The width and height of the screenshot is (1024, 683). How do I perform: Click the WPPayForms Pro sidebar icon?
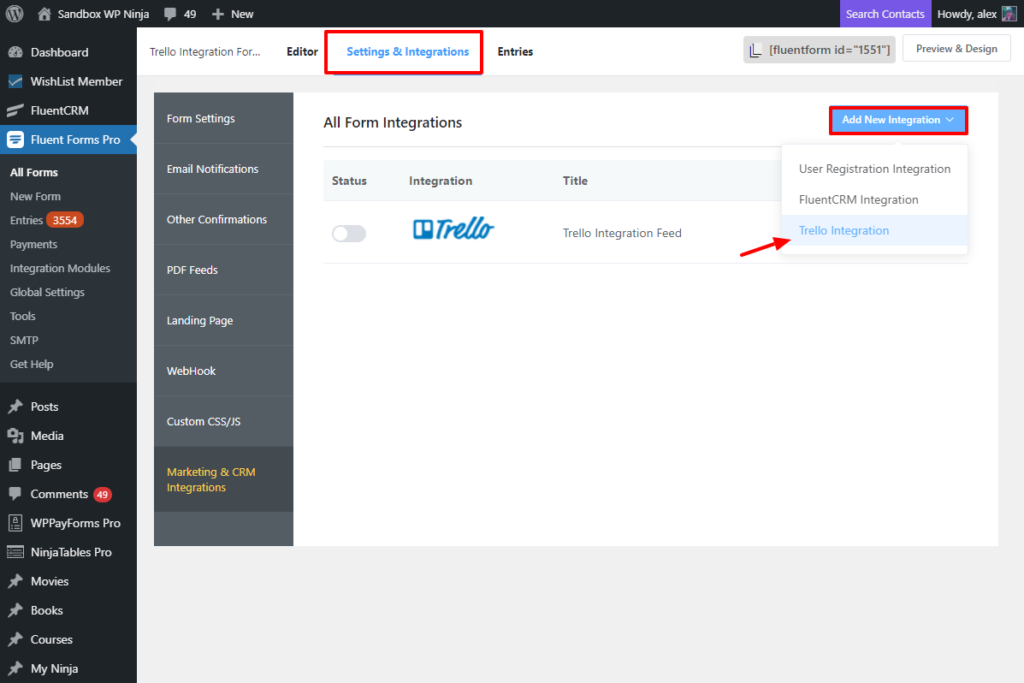pos(16,523)
